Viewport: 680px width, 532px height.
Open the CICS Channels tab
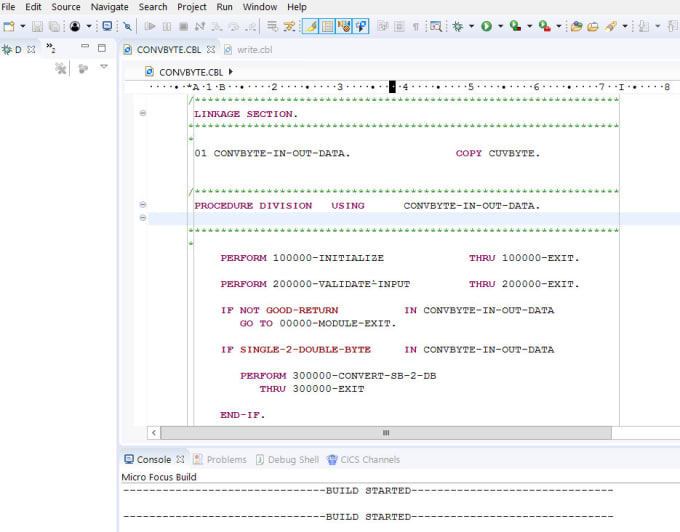[363, 460]
